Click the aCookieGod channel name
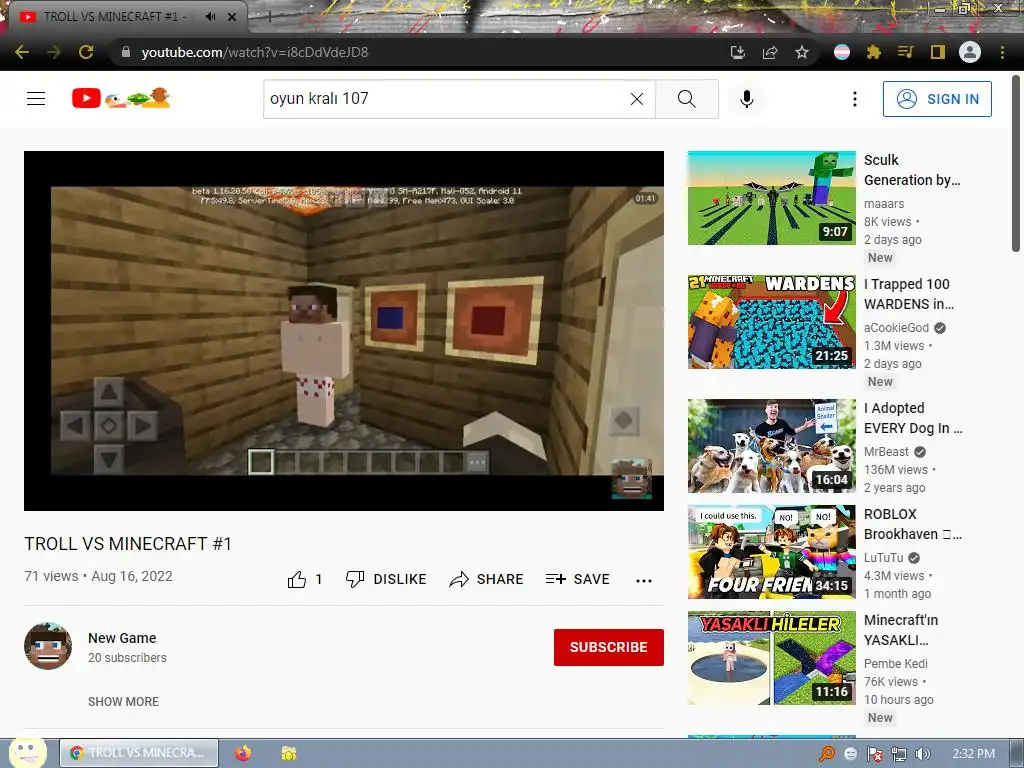Viewport: 1024px width, 768px height. [x=896, y=328]
